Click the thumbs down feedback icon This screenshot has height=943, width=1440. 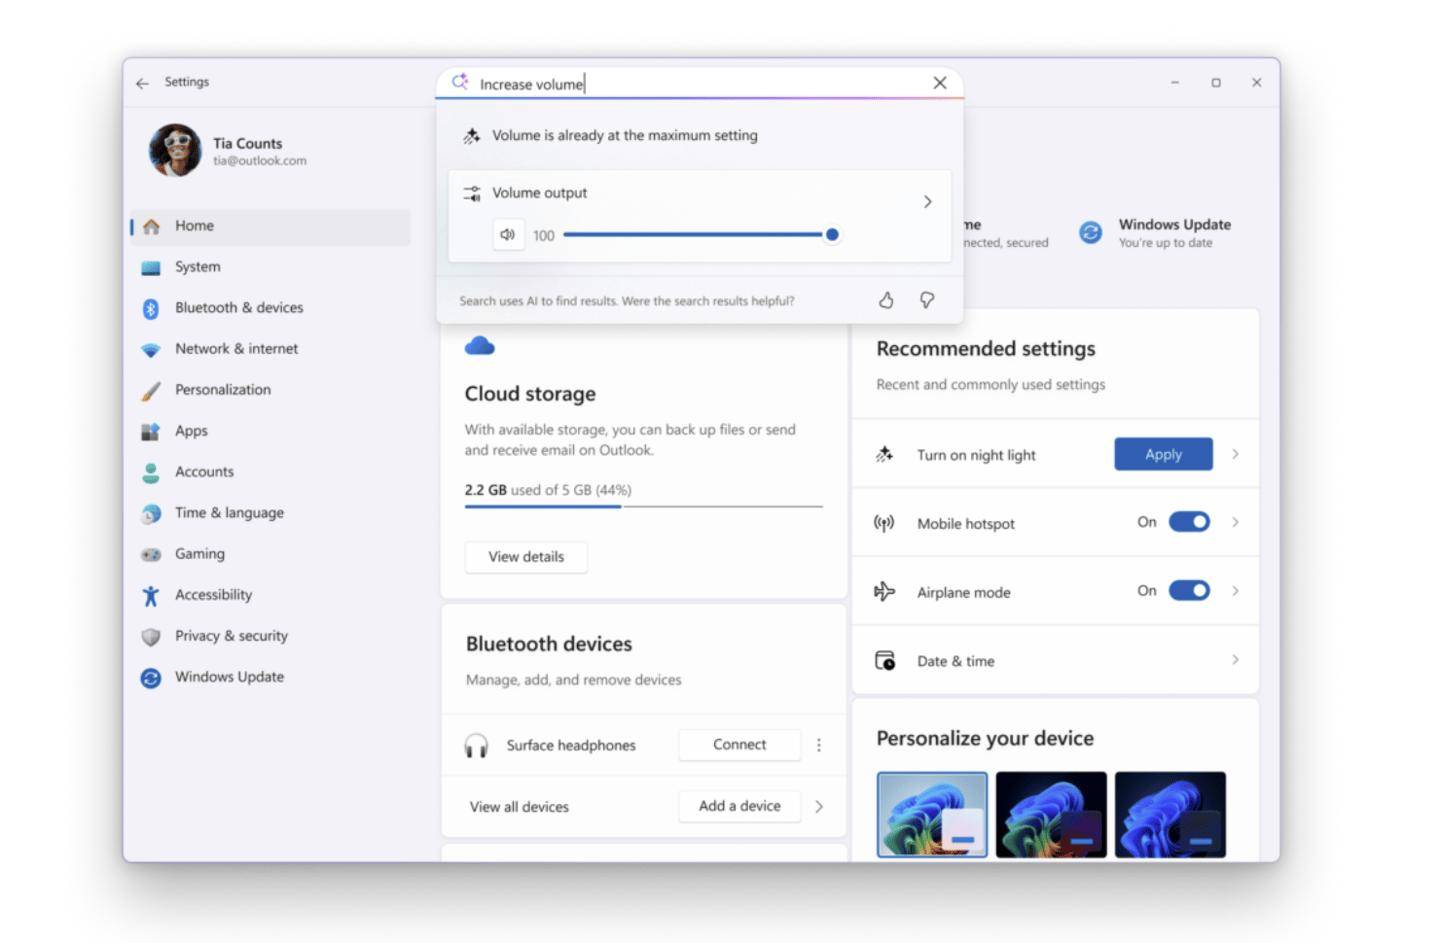[x=927, y=300]
